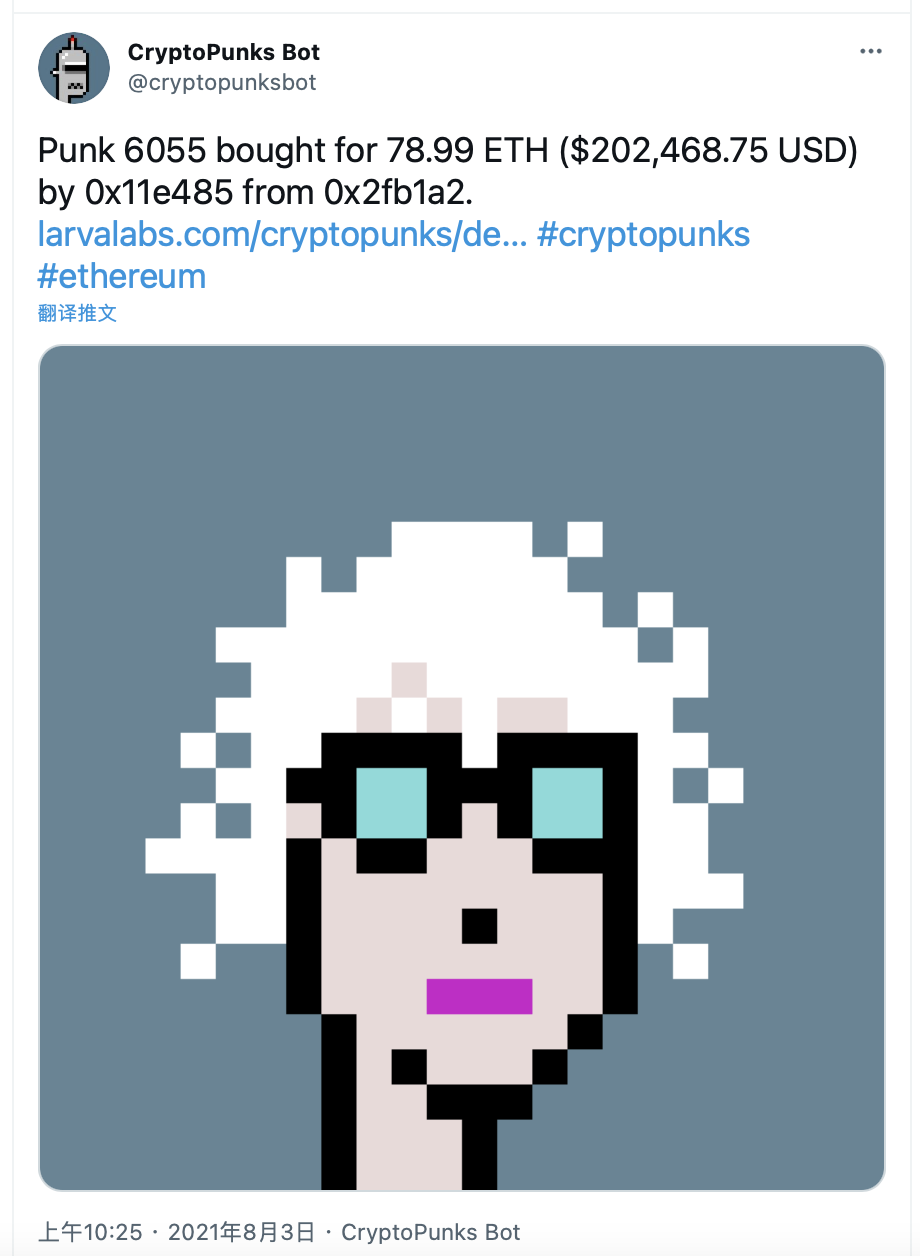Click the tweet text mentioning Punk 6055
Image resolution: width=920 pixels, height=1256 pixels.
click(448, 172)
